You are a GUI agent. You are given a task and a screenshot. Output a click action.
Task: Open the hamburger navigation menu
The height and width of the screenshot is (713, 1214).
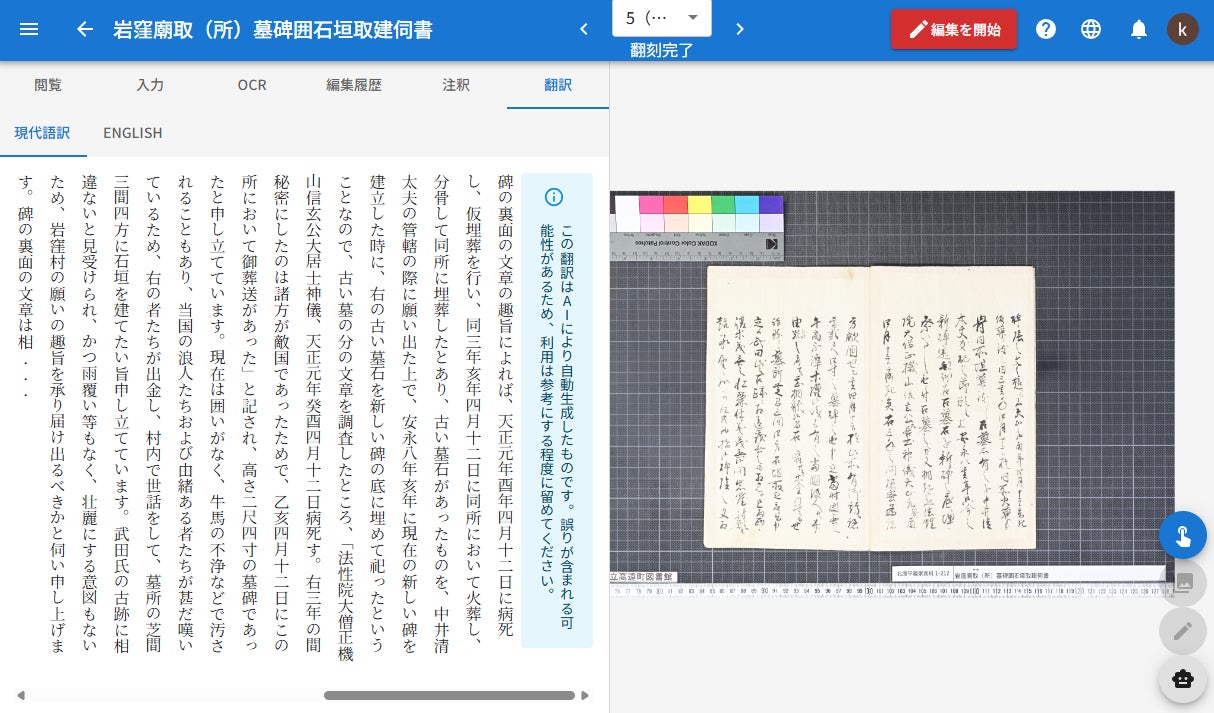(28, 29)
